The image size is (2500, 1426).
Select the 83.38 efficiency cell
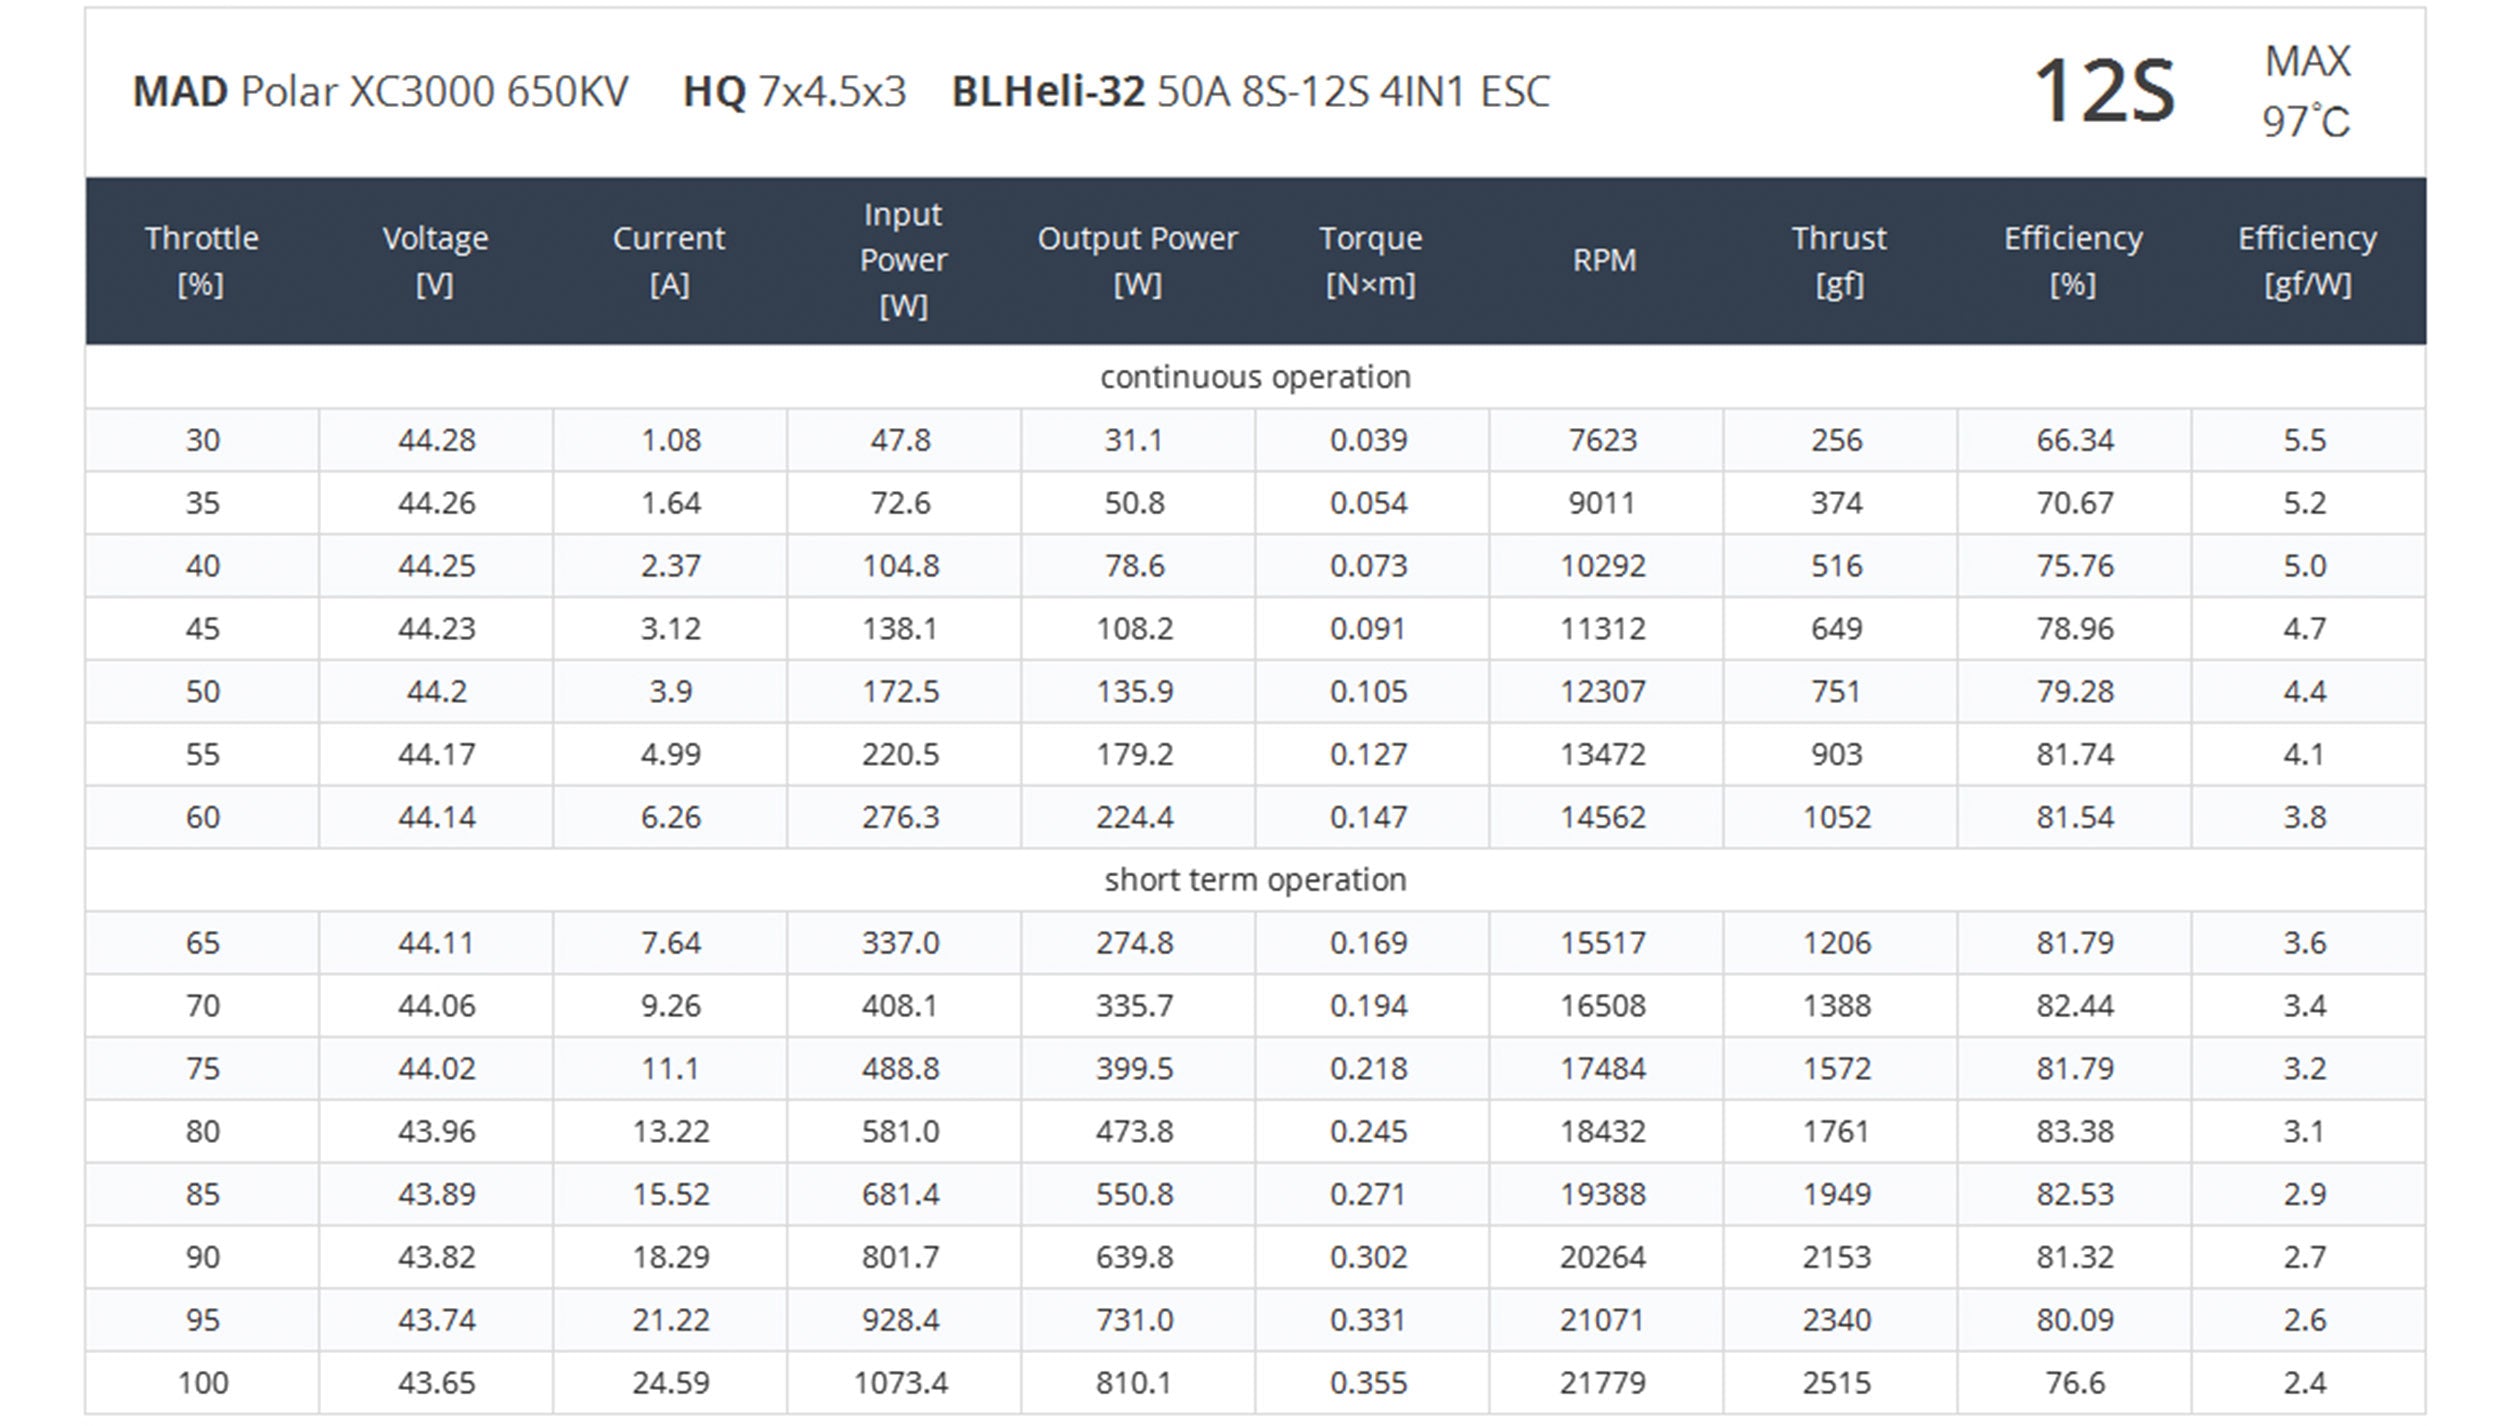coord(2075,1131)
